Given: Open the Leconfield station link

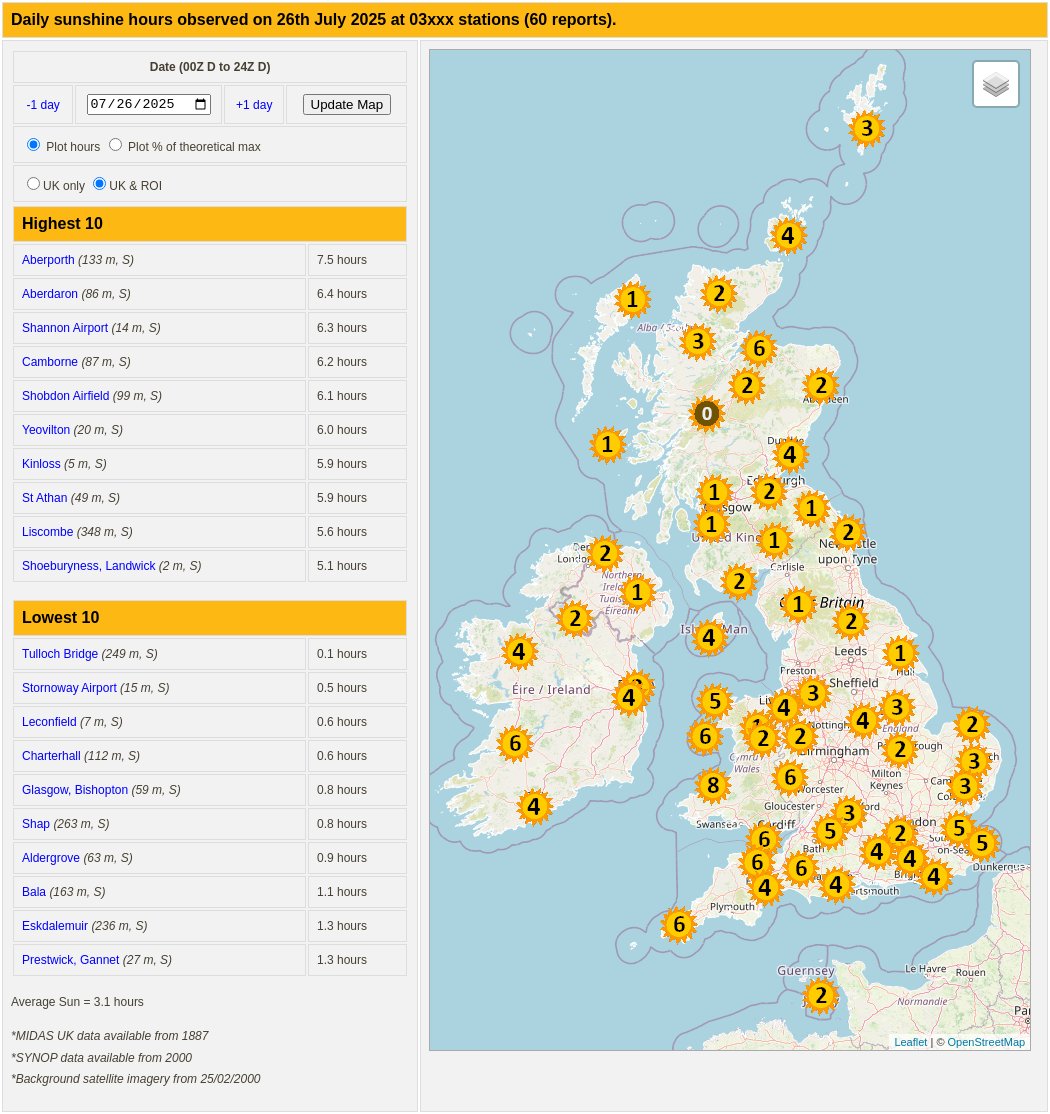Looking at the screenshot, I should (x=49, y=723).
